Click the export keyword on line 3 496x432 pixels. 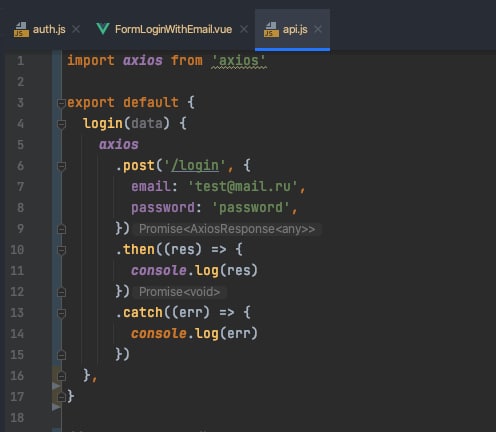pos(91,103)
